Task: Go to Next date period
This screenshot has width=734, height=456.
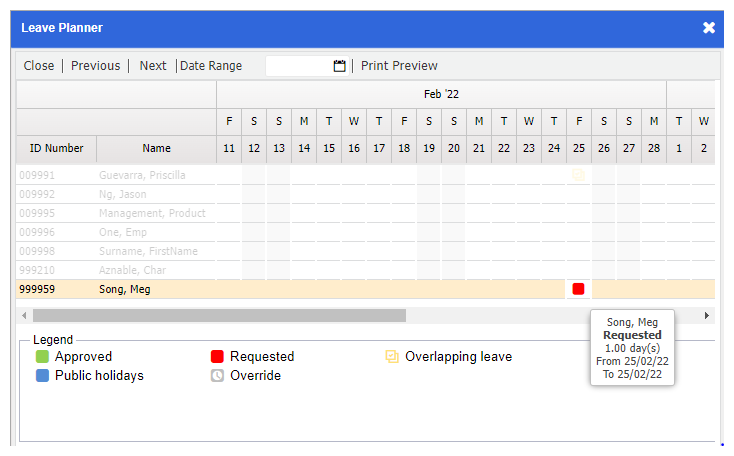Action: click(x=153, y=66)
